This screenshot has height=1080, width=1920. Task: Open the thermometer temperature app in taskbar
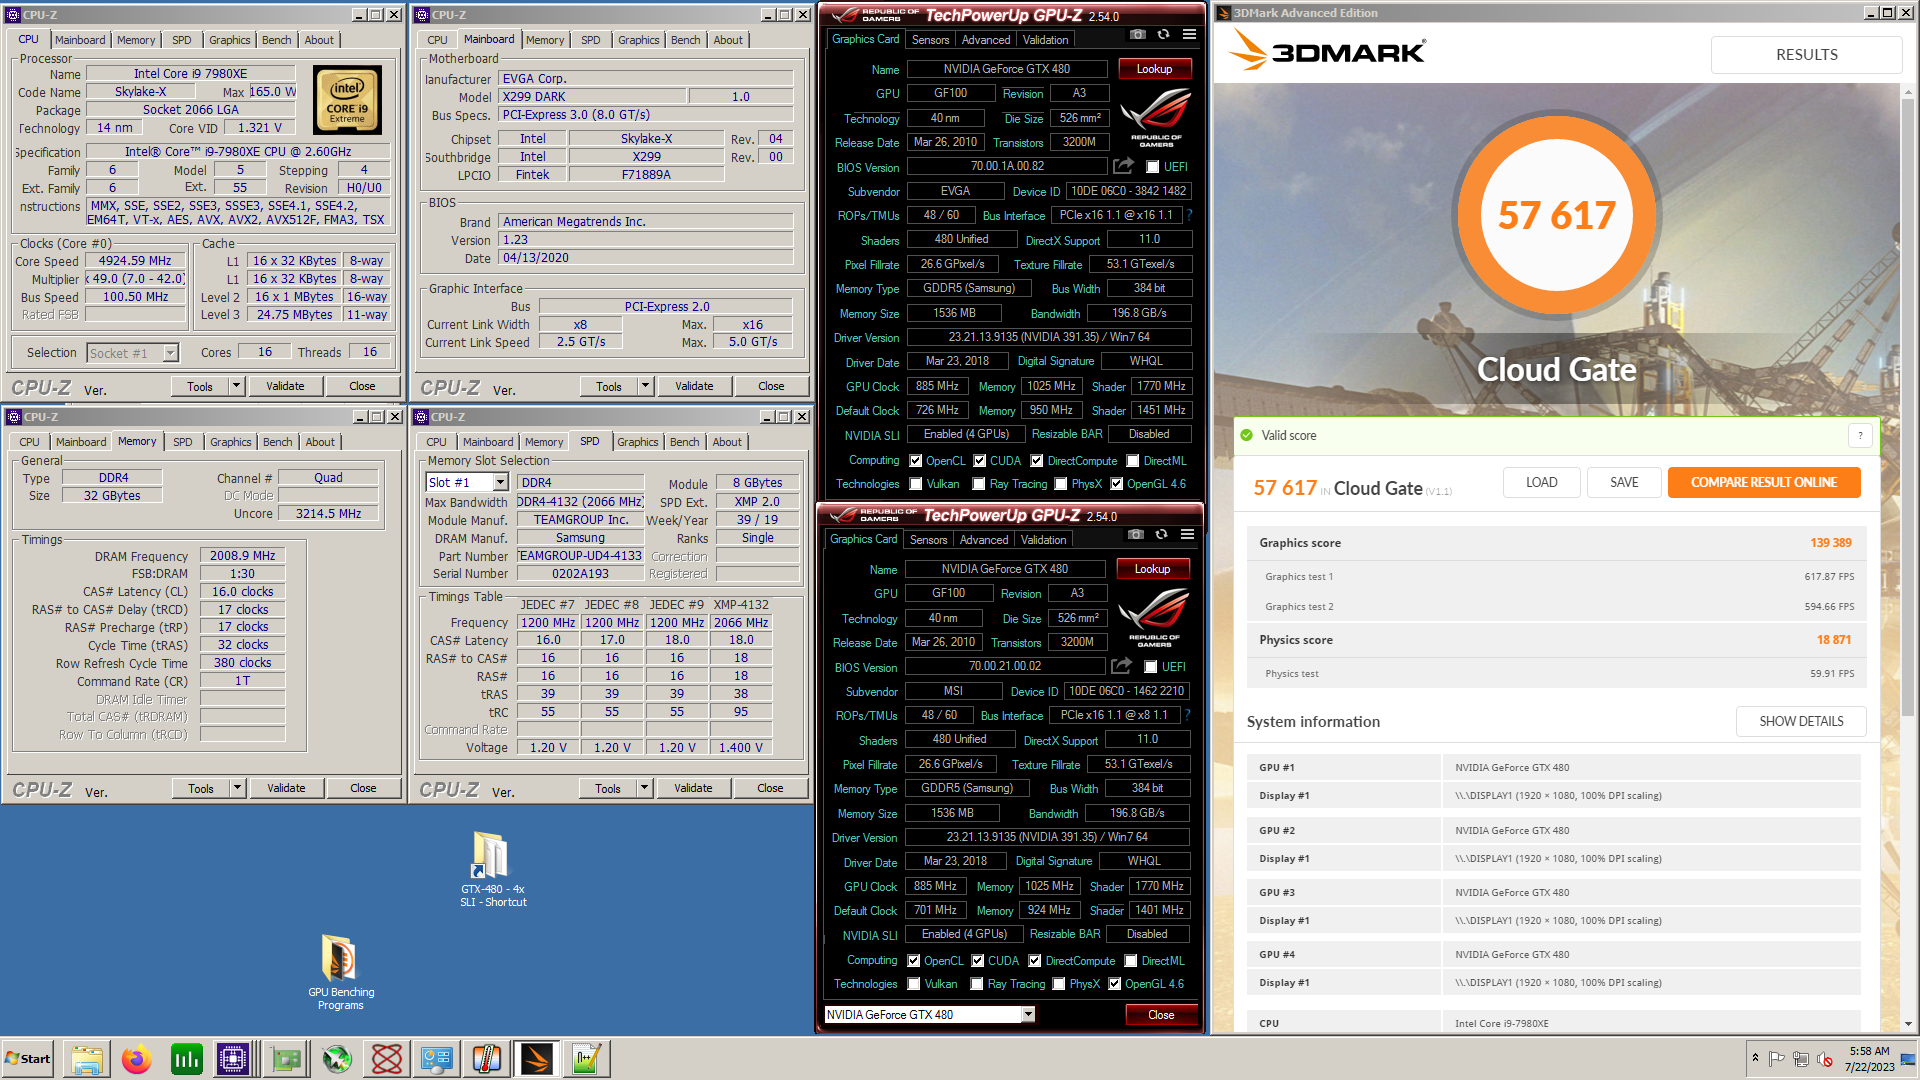click(487, 1059)
